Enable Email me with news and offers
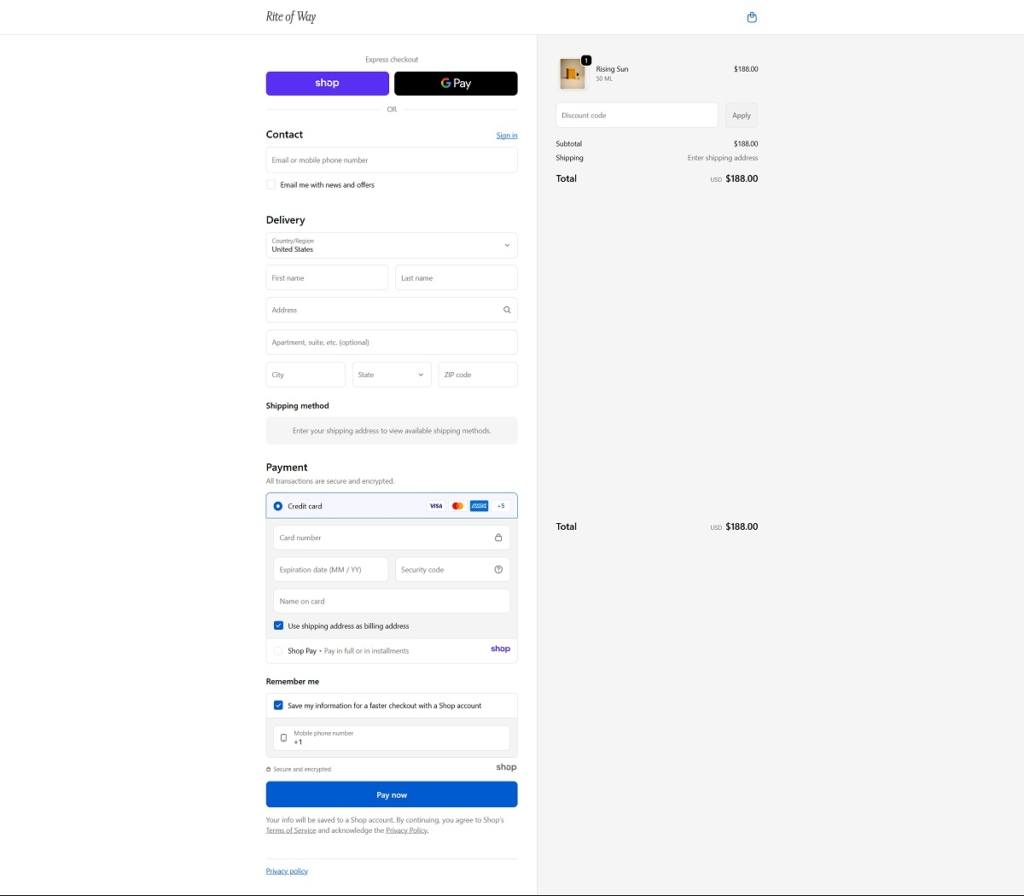The height and width of the screenshot is (896, 1024). 271,185
